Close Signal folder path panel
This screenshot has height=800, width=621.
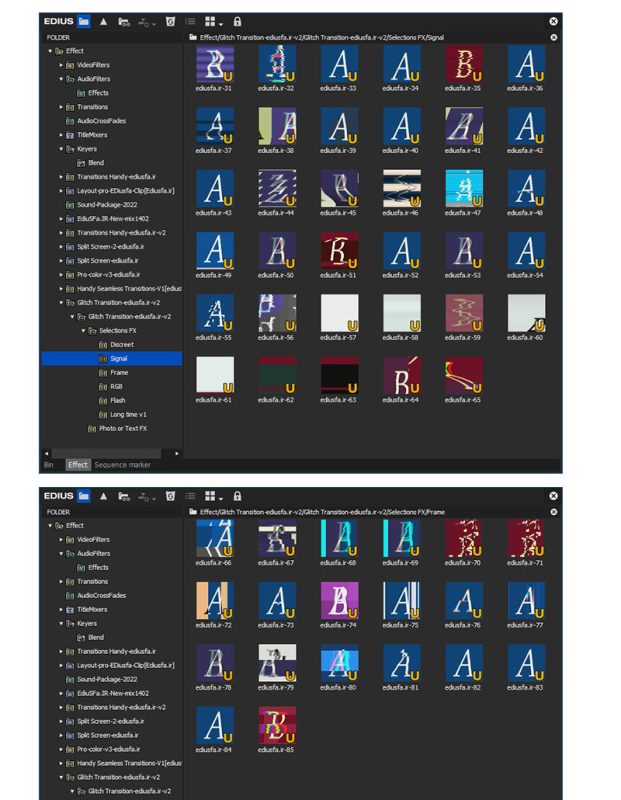coord(554,37)
